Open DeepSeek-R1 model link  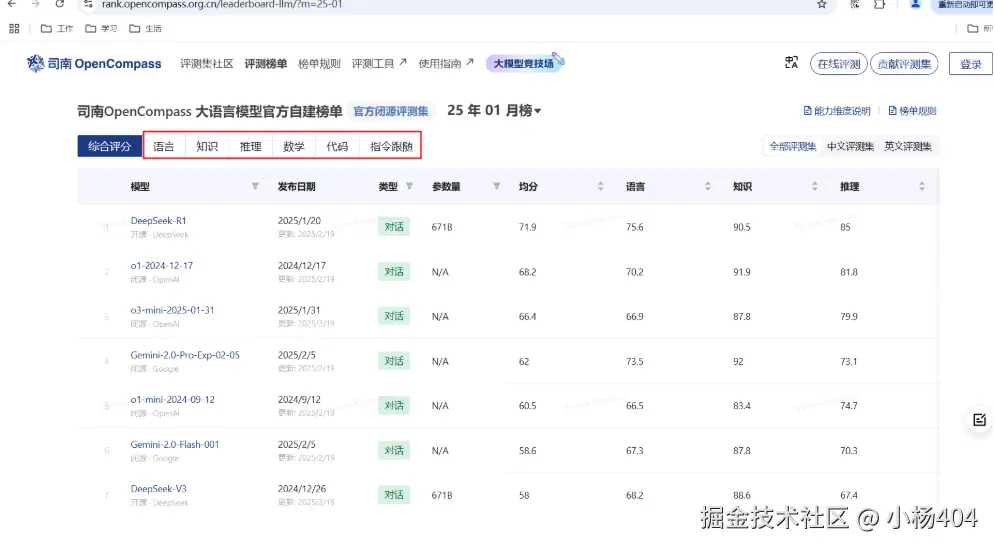pos(159,220)
